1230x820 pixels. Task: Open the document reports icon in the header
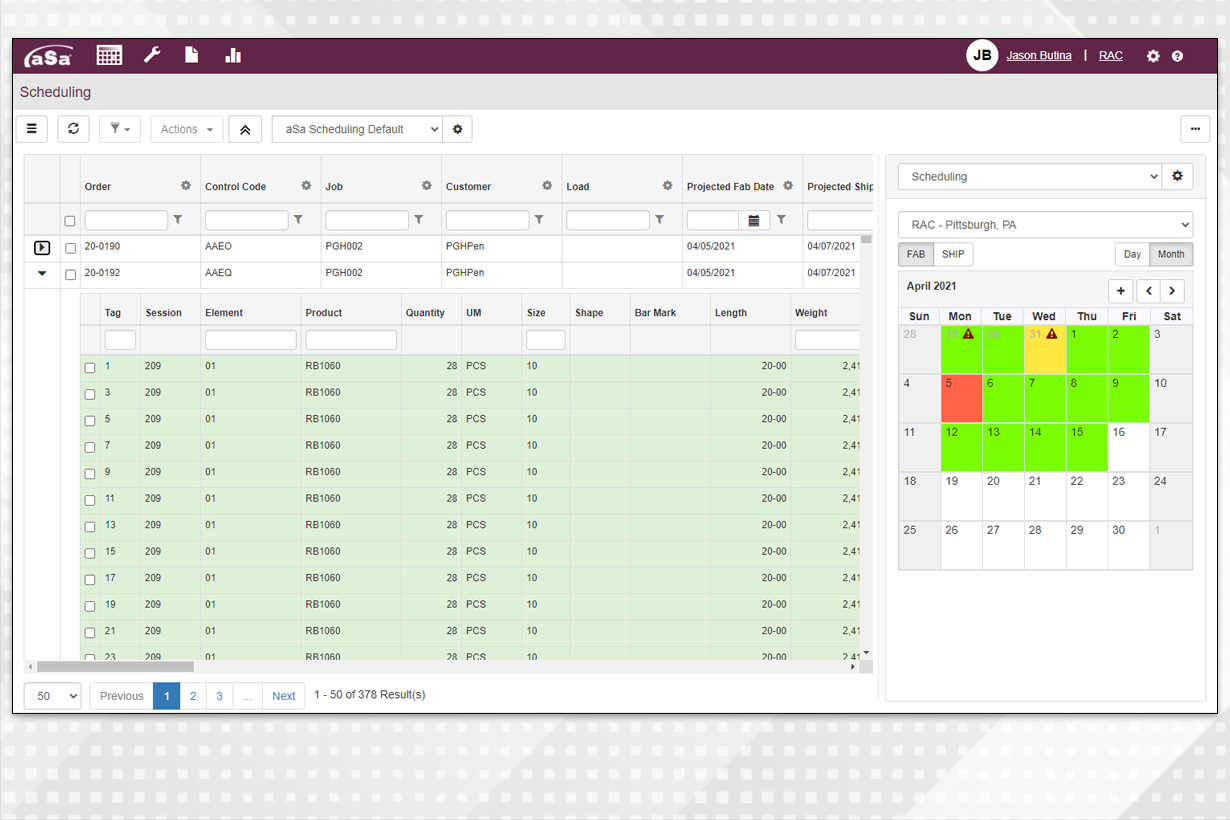[191, 55]
